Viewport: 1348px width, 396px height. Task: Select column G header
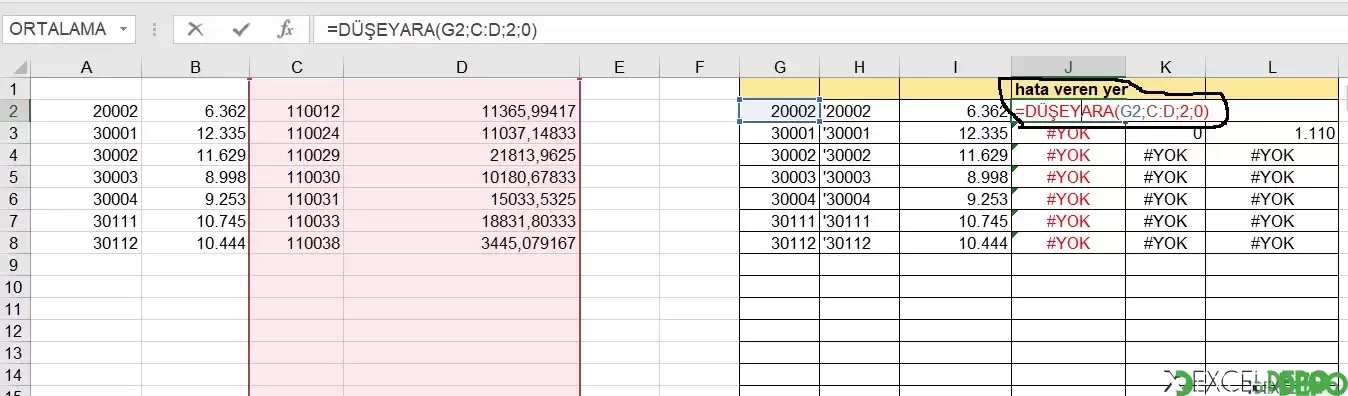pos(780,67)
